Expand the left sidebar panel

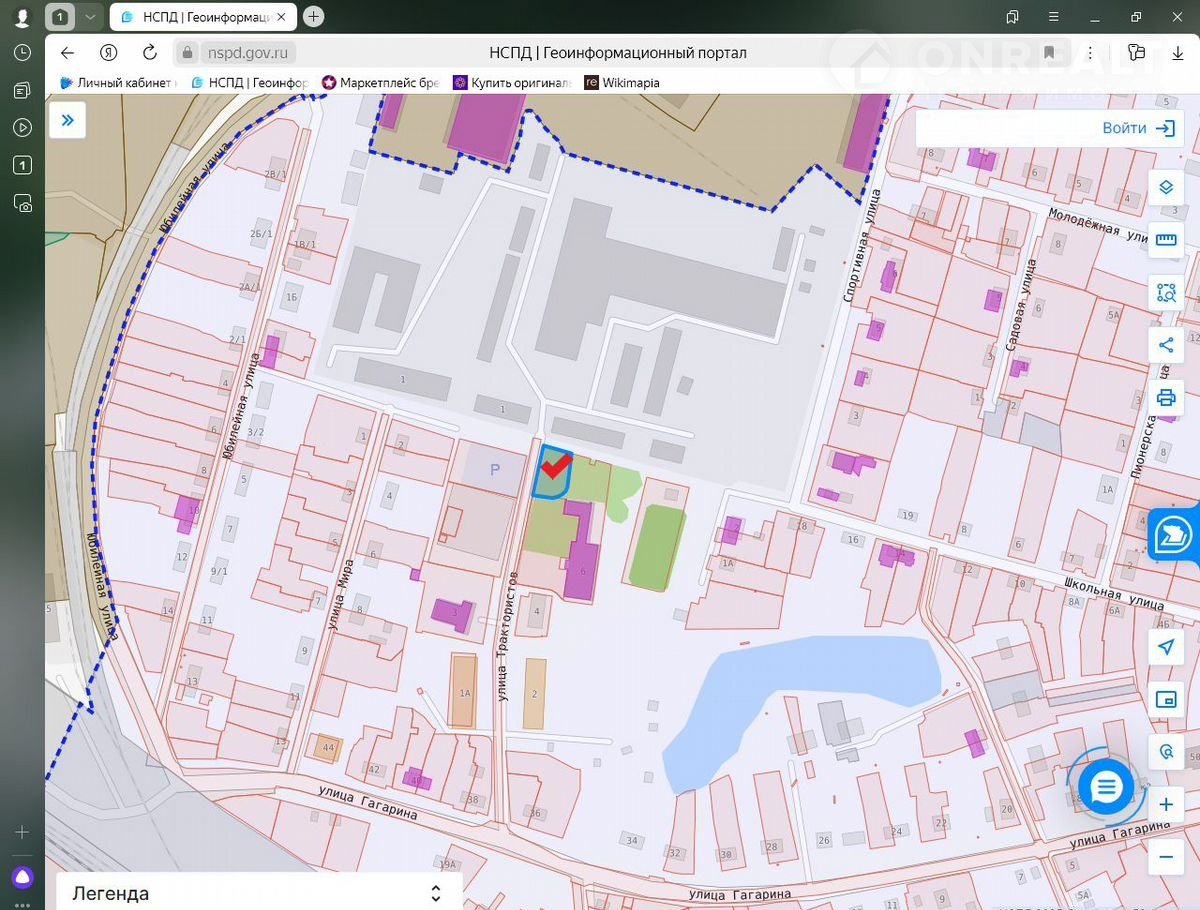(x=68, y=120)
